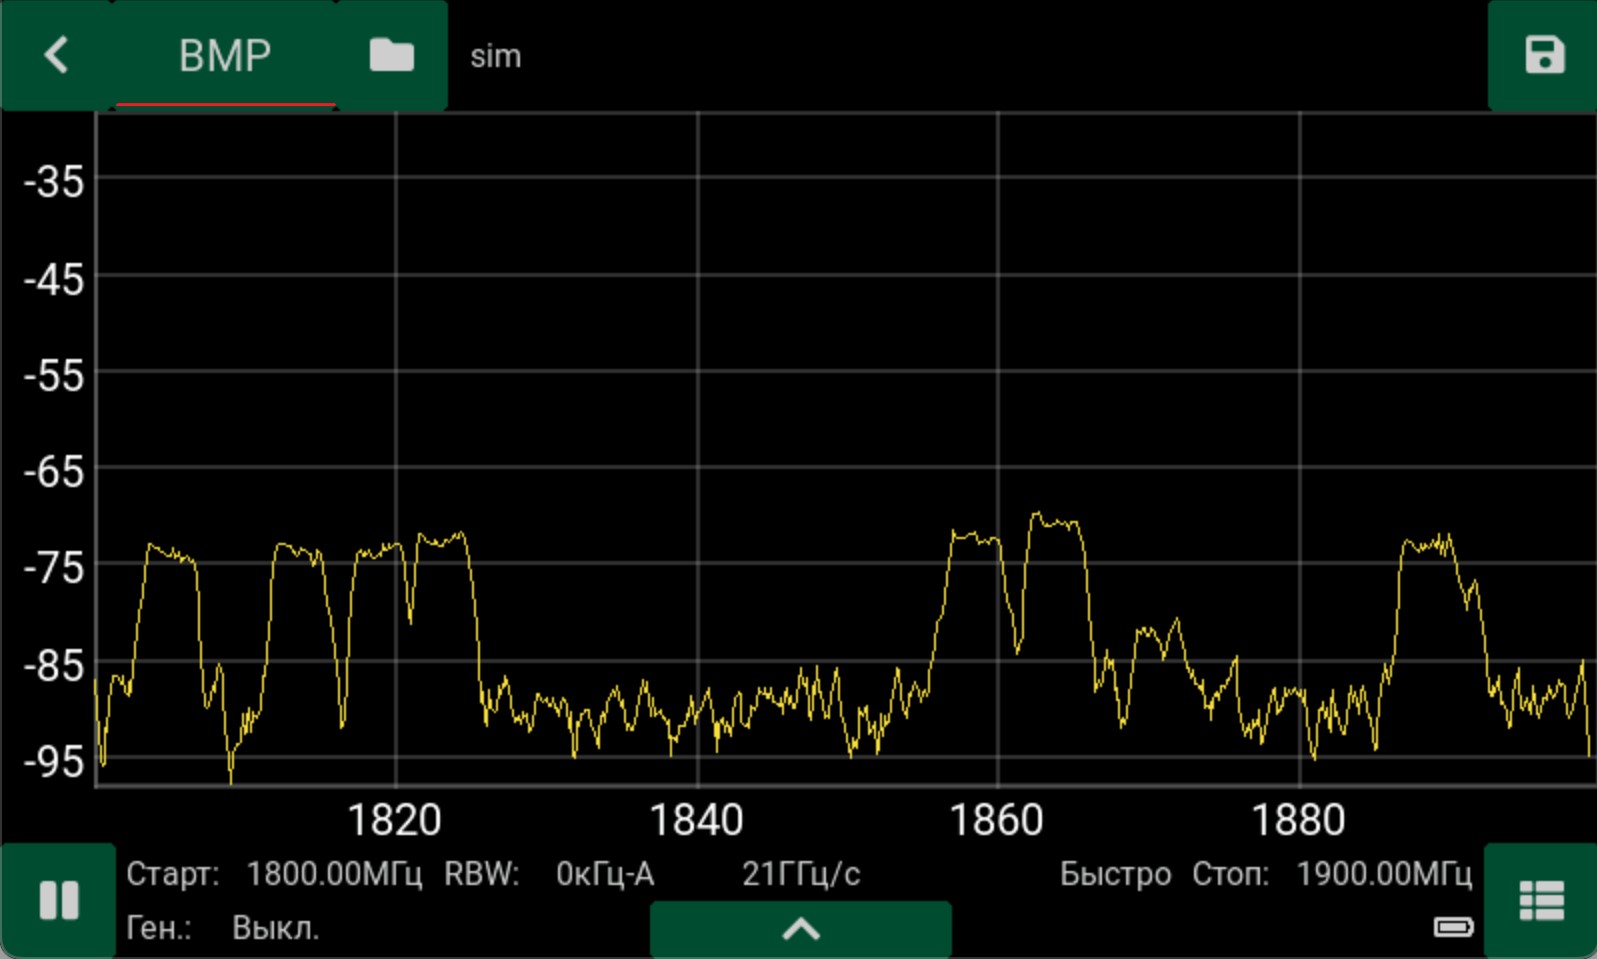Click the Ген.: label

(x=159, y=928)
